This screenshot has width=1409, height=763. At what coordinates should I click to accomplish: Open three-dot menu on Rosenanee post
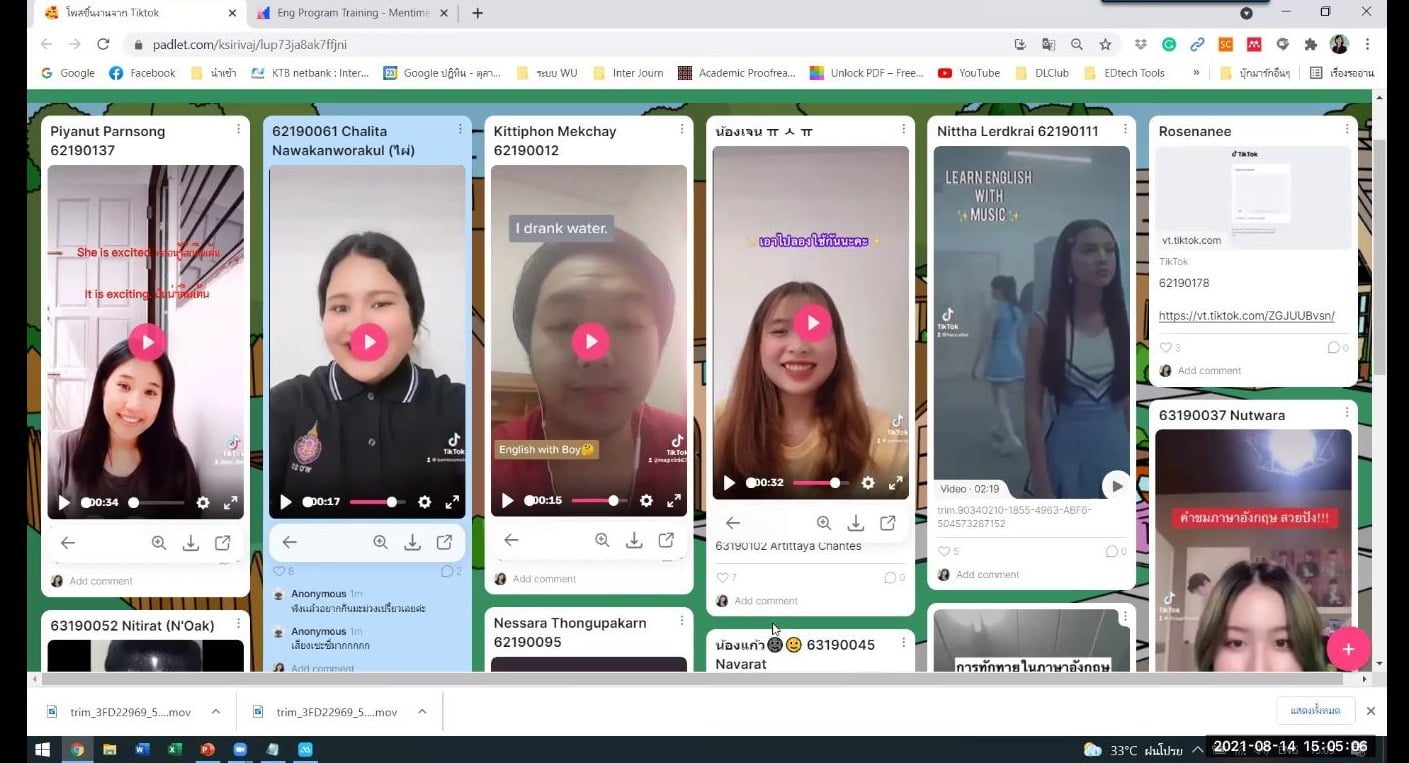pos(1346,130)
